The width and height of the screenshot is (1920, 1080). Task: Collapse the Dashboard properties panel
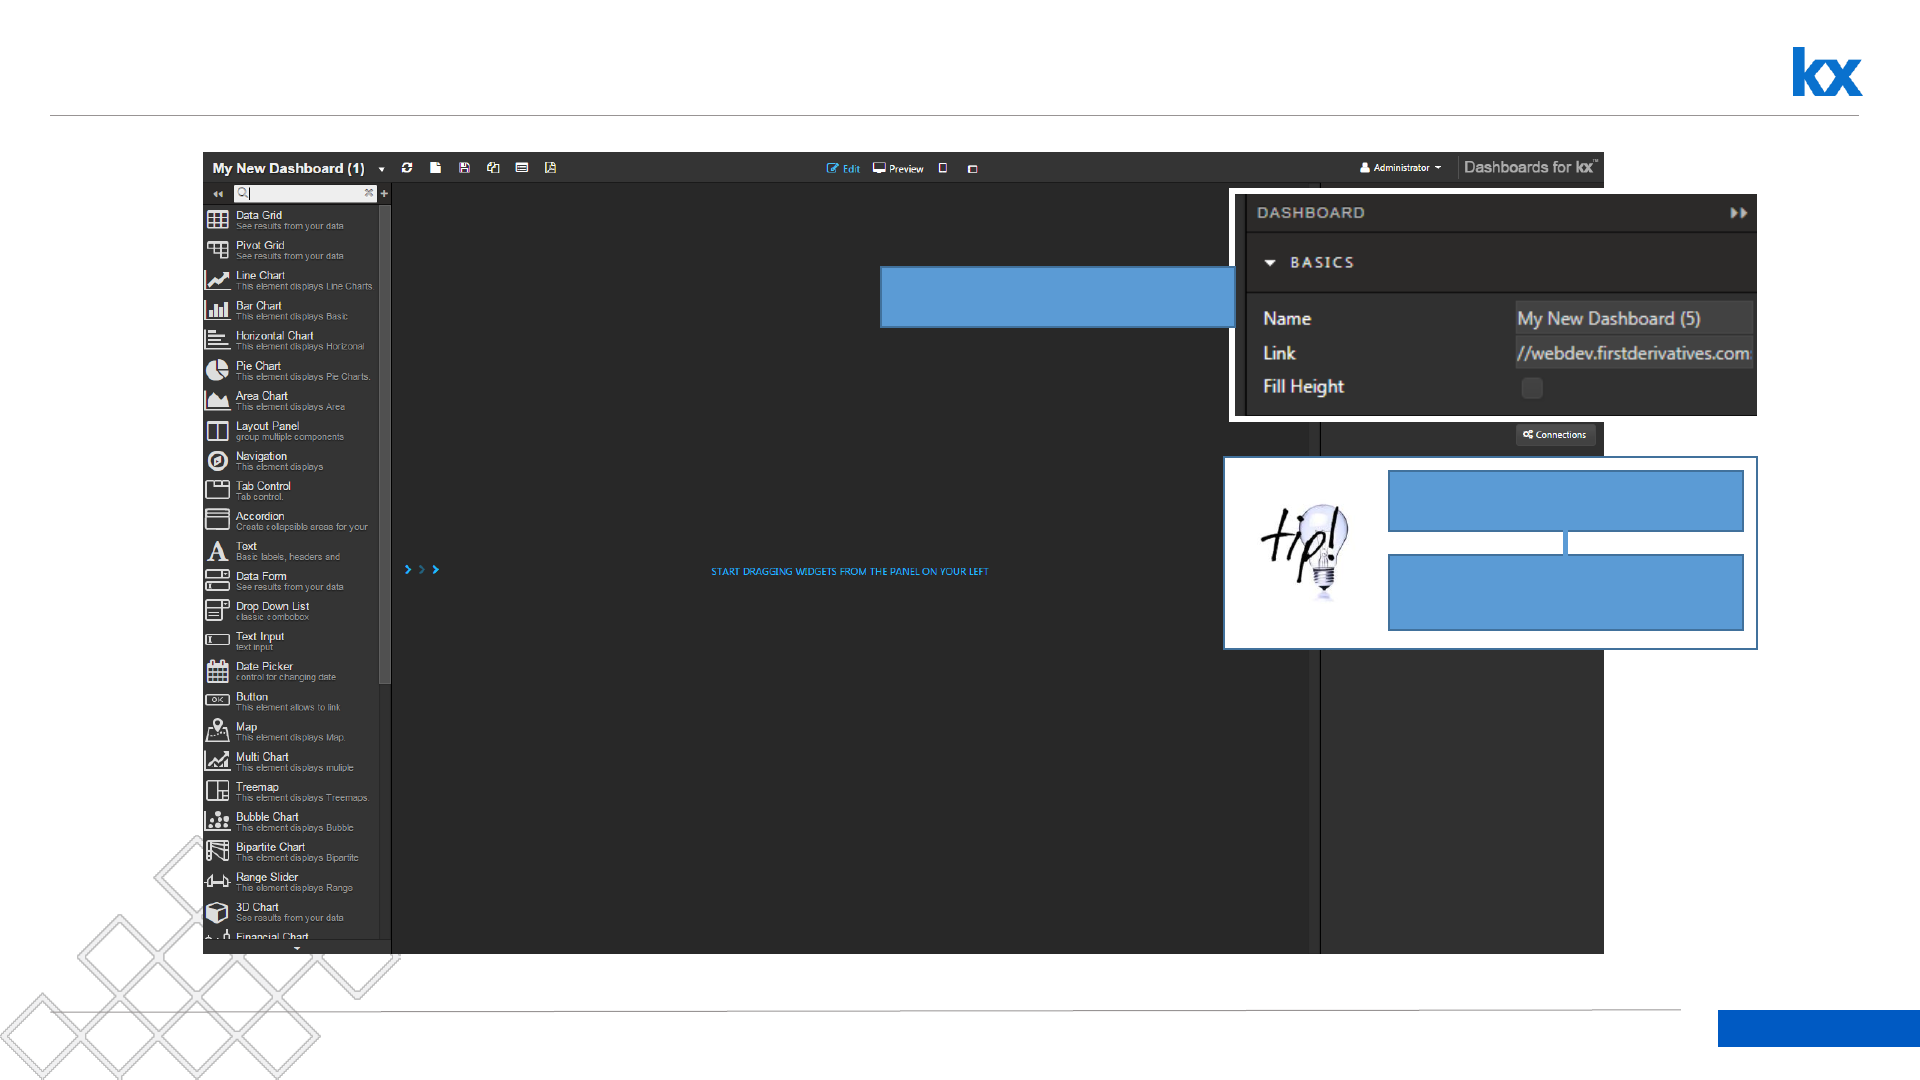1738,213
